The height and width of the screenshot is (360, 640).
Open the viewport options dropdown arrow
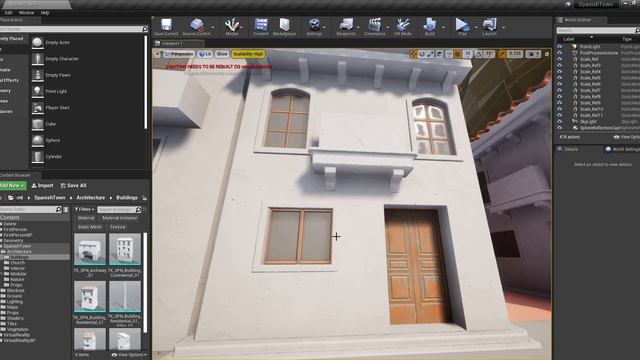pos(158,54)
